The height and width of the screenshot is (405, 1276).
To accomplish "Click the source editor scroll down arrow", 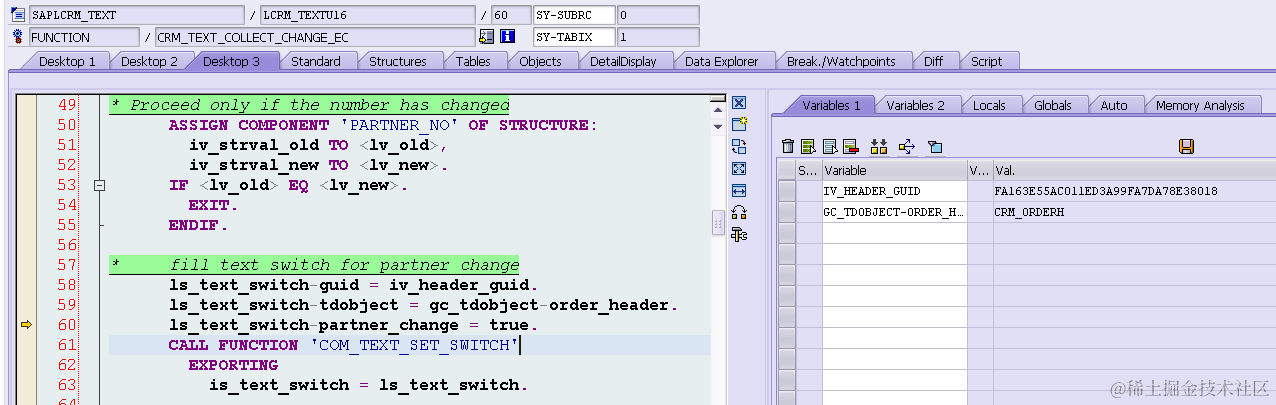I will tap(717, 126).
